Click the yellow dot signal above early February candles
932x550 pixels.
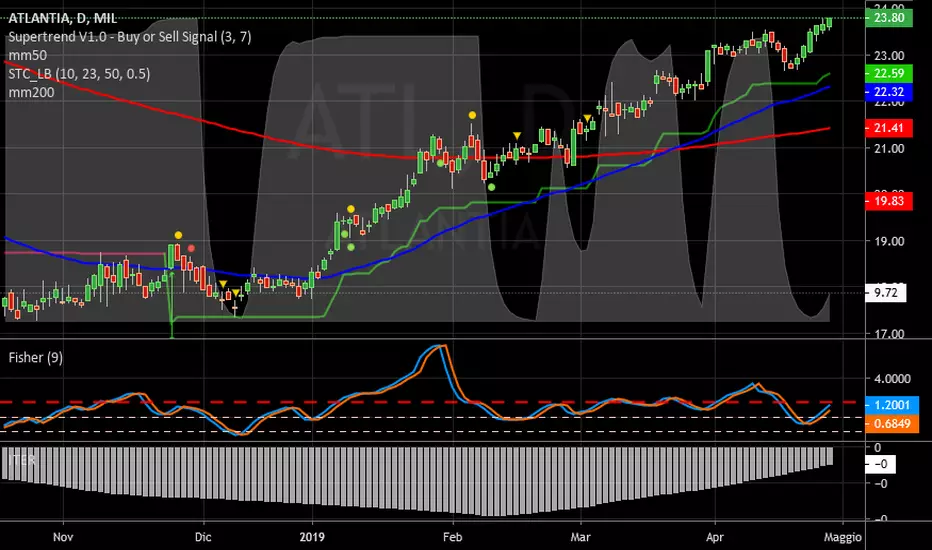click(x=472, y=115)
